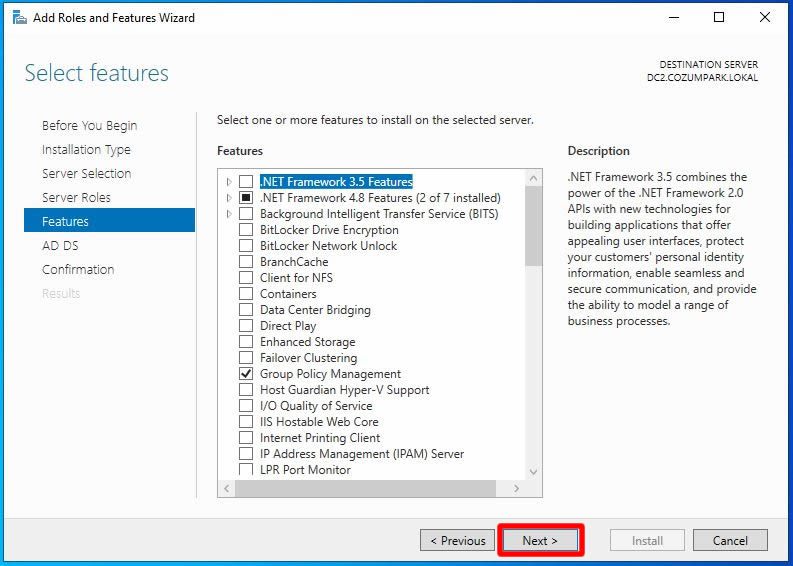Jump to the Confirmation step

[78, 269]
